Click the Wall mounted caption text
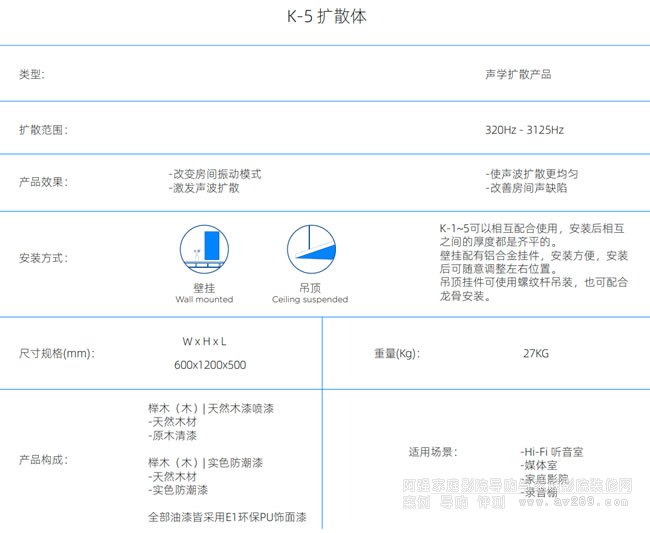Image resolution: width=650 pixels, height=533 pixels. [x=204, y=299]
